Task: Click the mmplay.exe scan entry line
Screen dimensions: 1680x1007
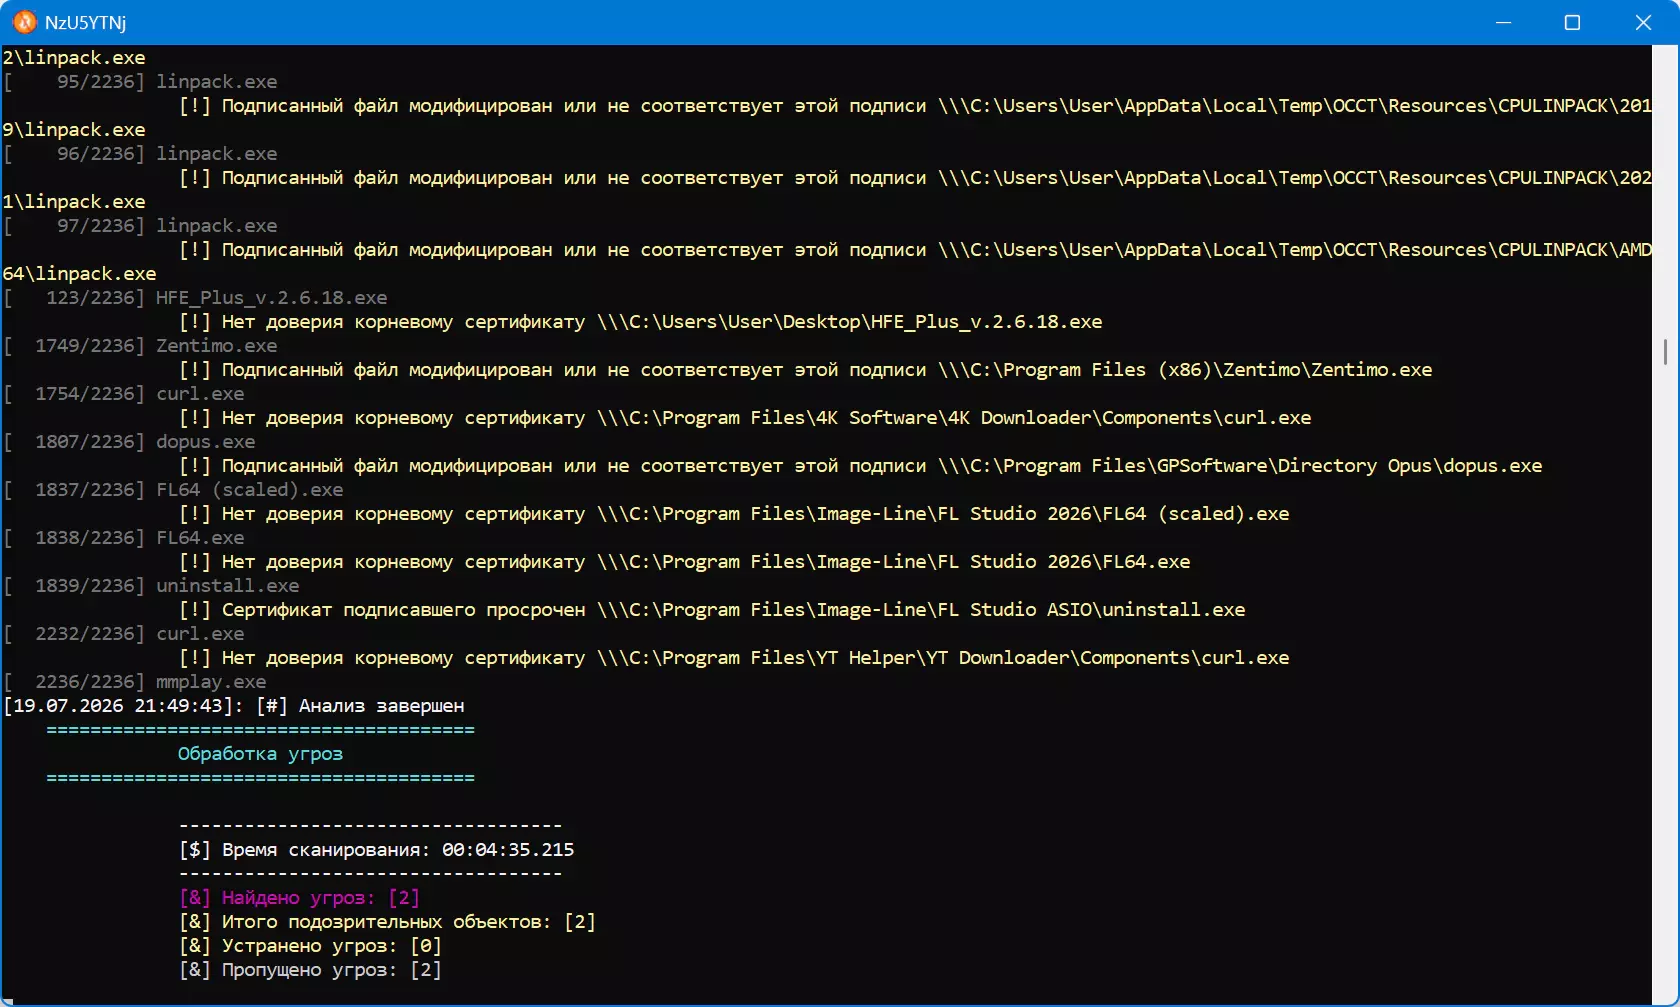Action: coord(135,682)
